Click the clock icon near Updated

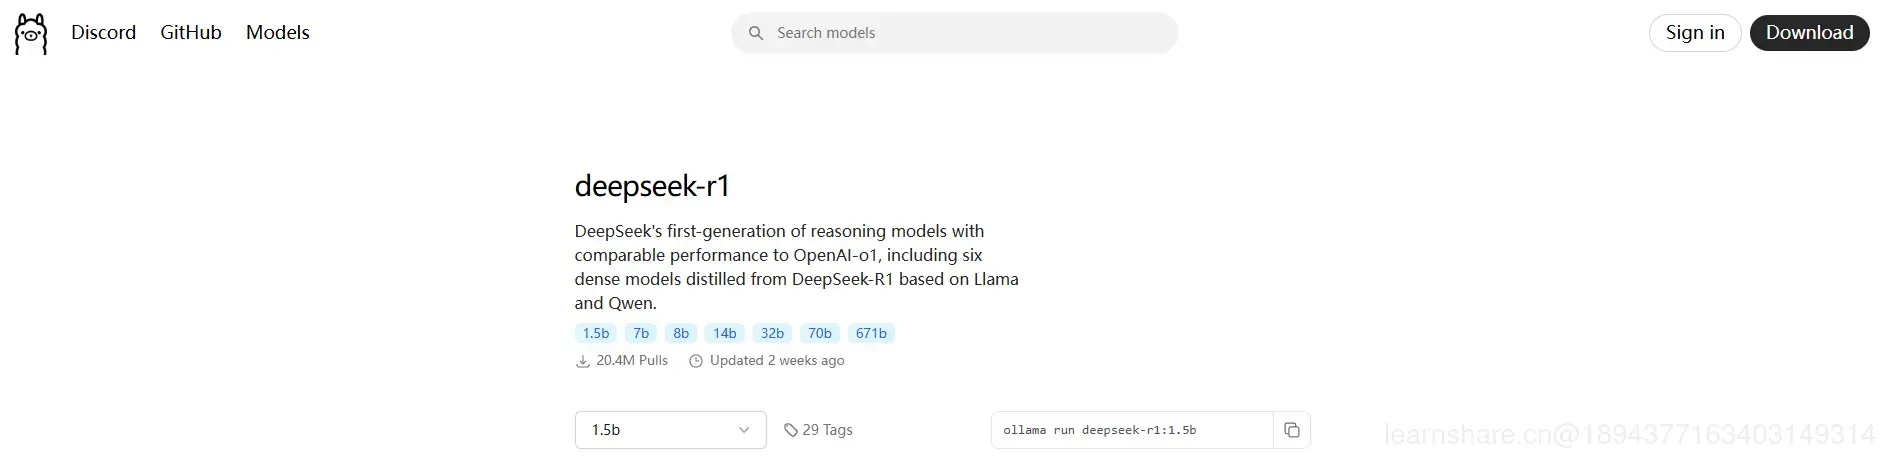(696, 361)
